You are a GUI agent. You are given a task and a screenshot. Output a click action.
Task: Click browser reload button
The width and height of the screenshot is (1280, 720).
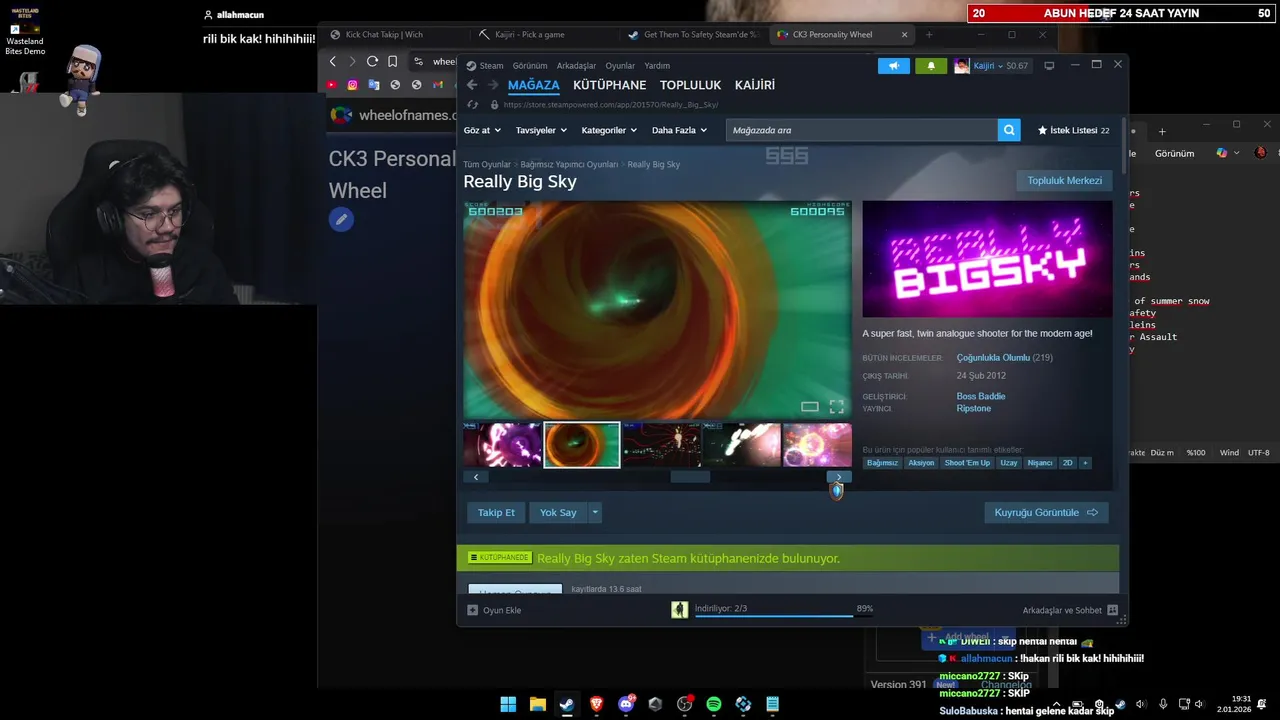[x=372, y=61]
